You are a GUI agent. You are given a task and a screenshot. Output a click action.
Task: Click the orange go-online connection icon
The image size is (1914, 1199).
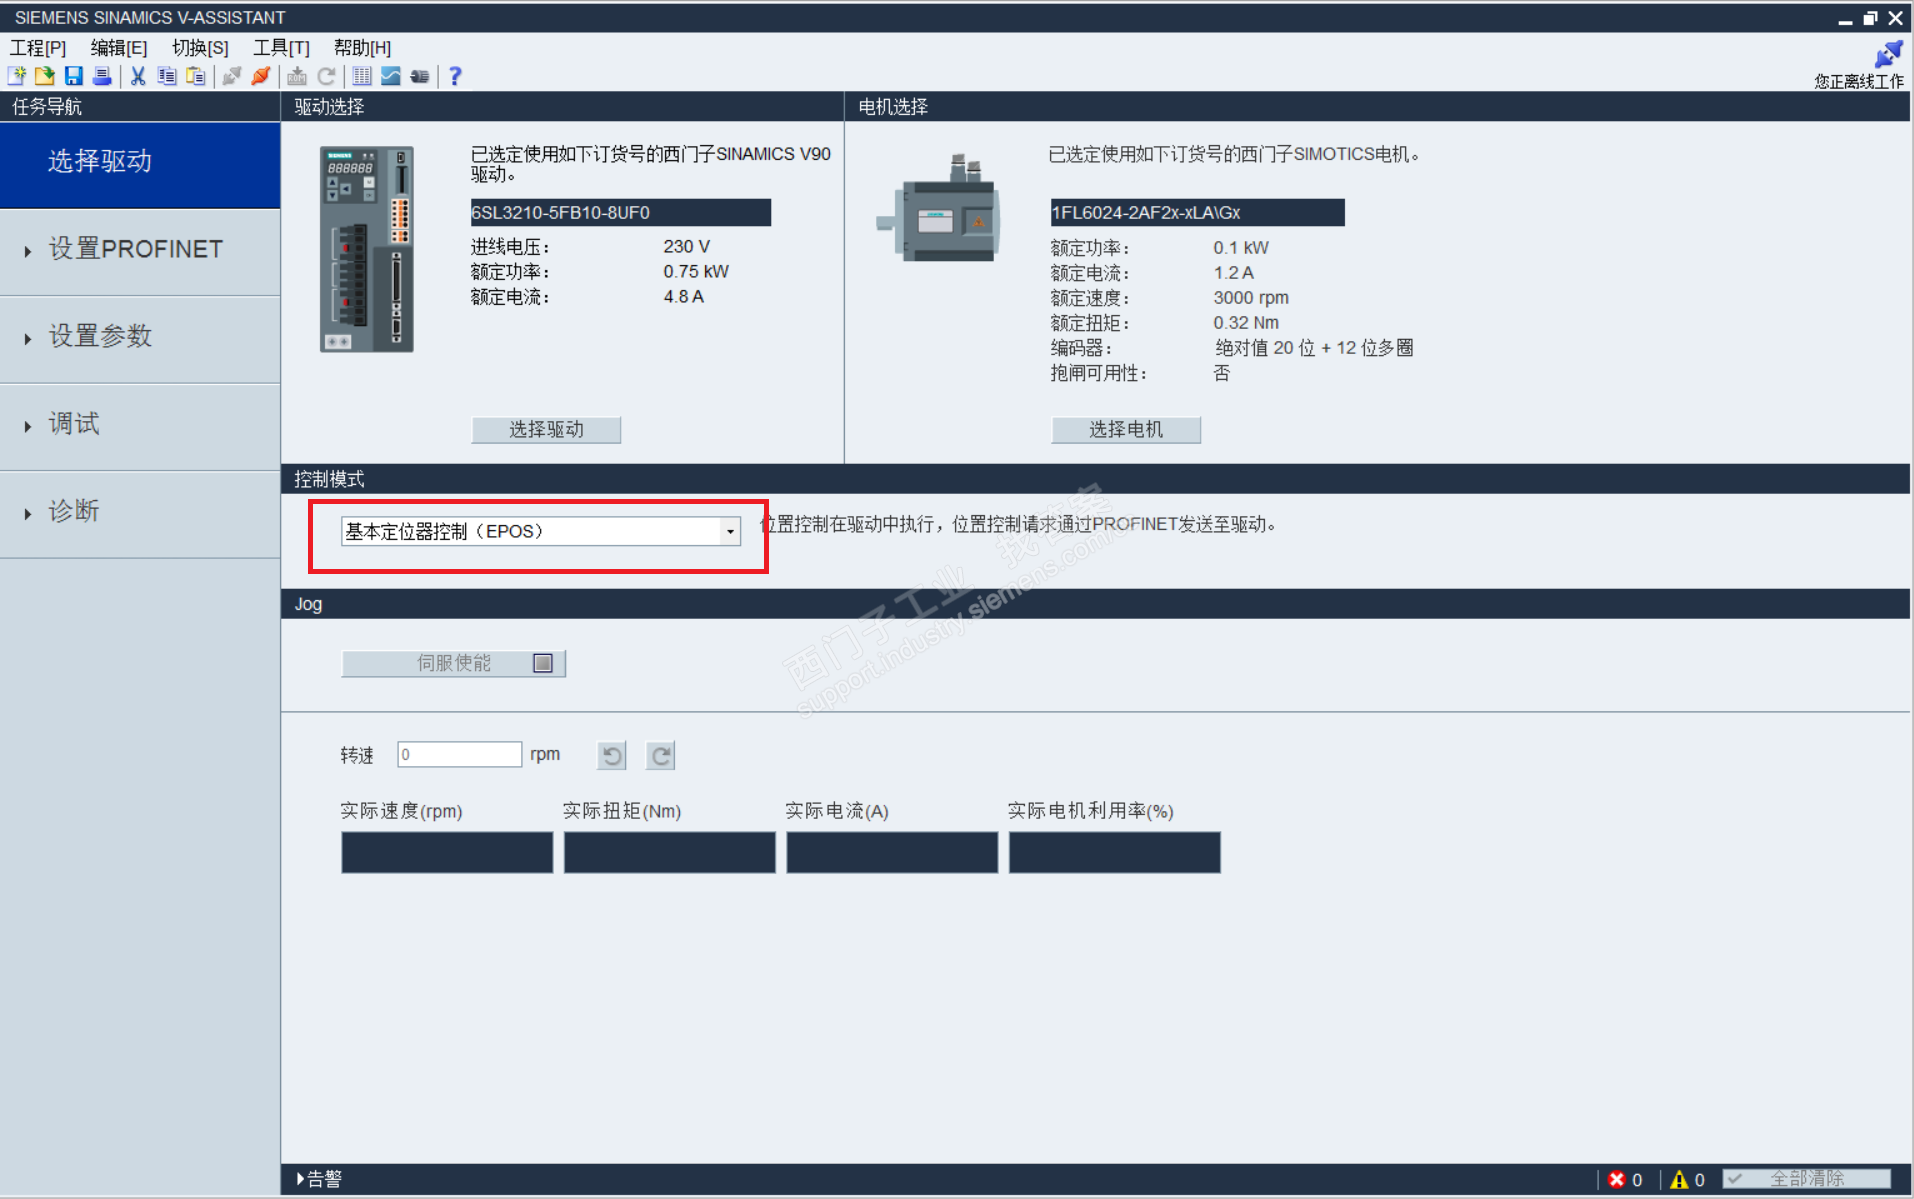(261, 76)
